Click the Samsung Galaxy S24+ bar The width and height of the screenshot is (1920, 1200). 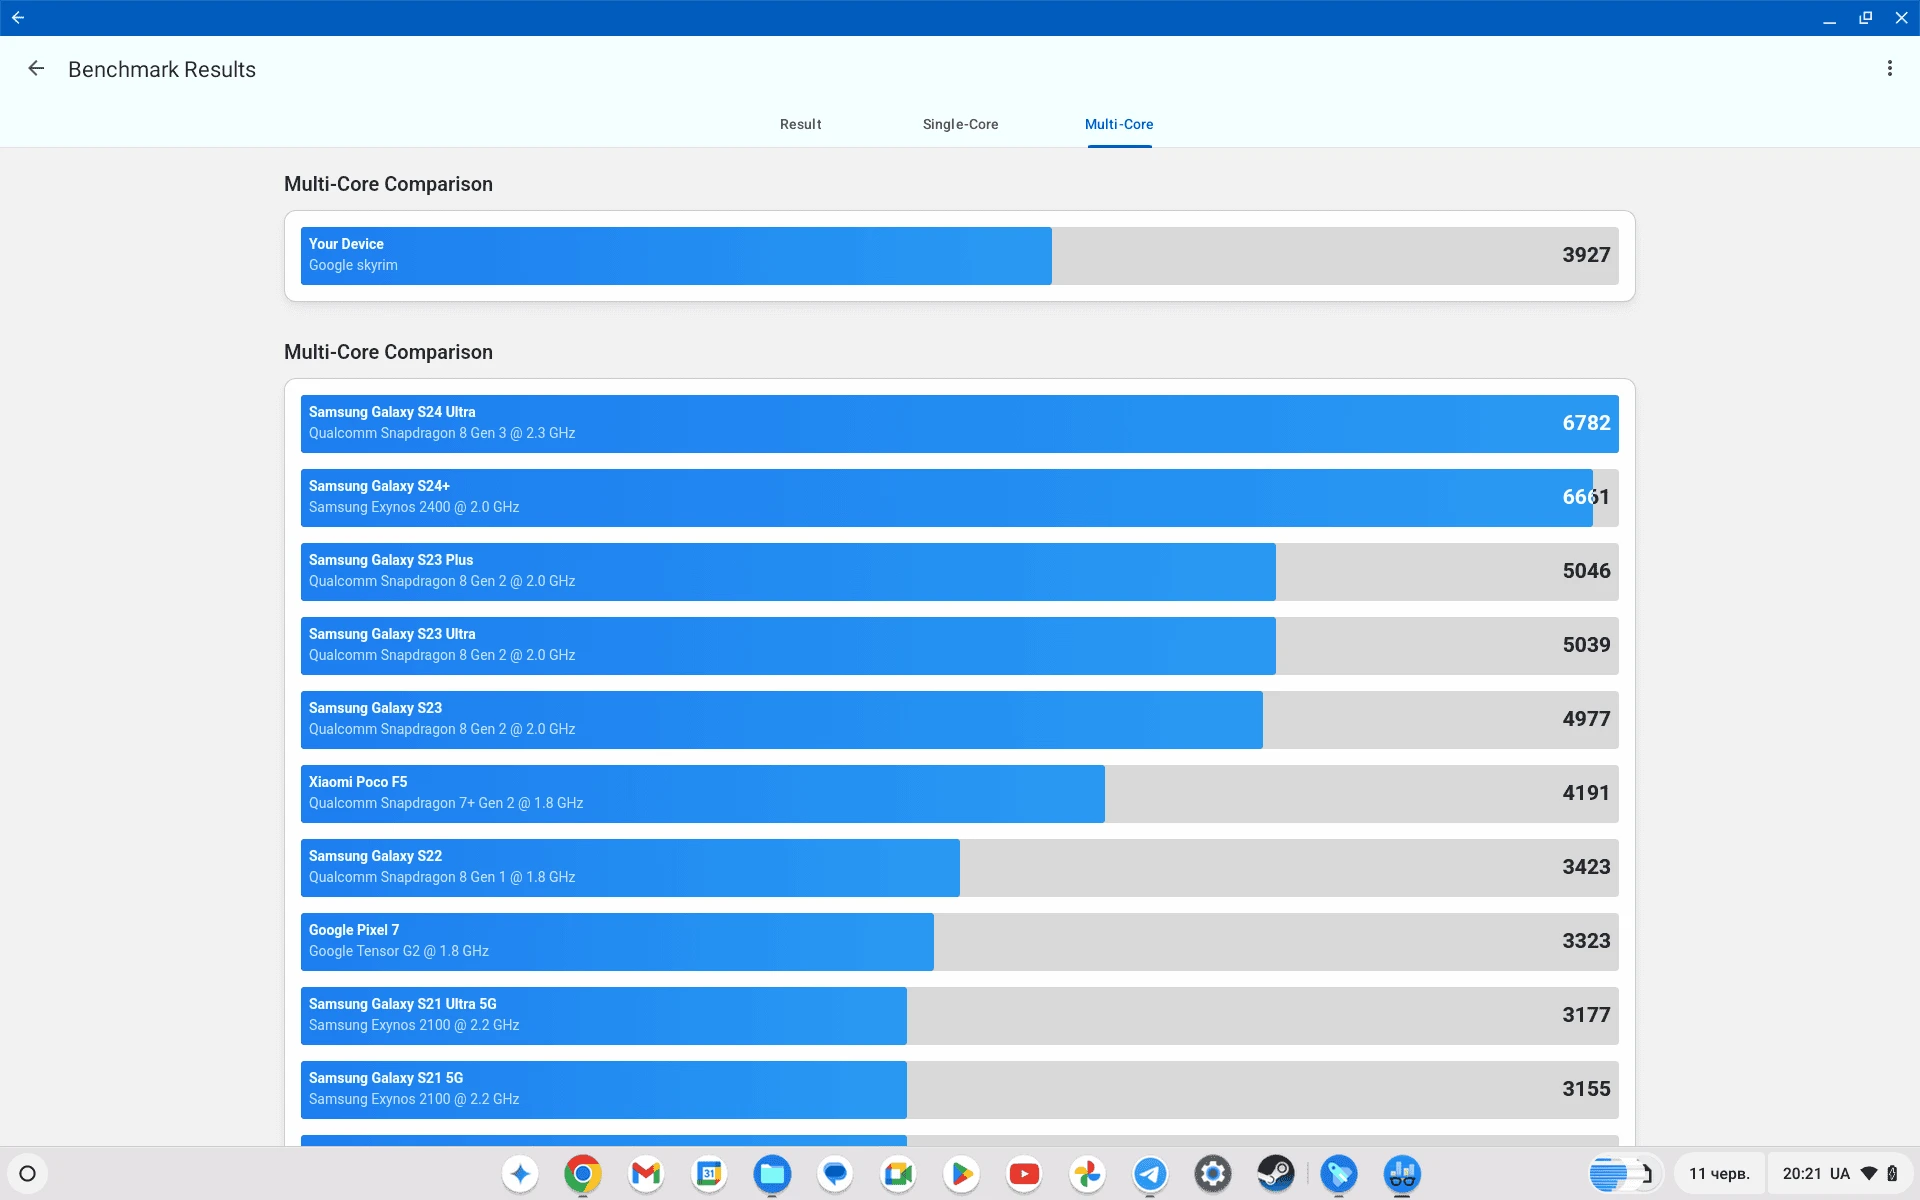click(x=959, y=497)
